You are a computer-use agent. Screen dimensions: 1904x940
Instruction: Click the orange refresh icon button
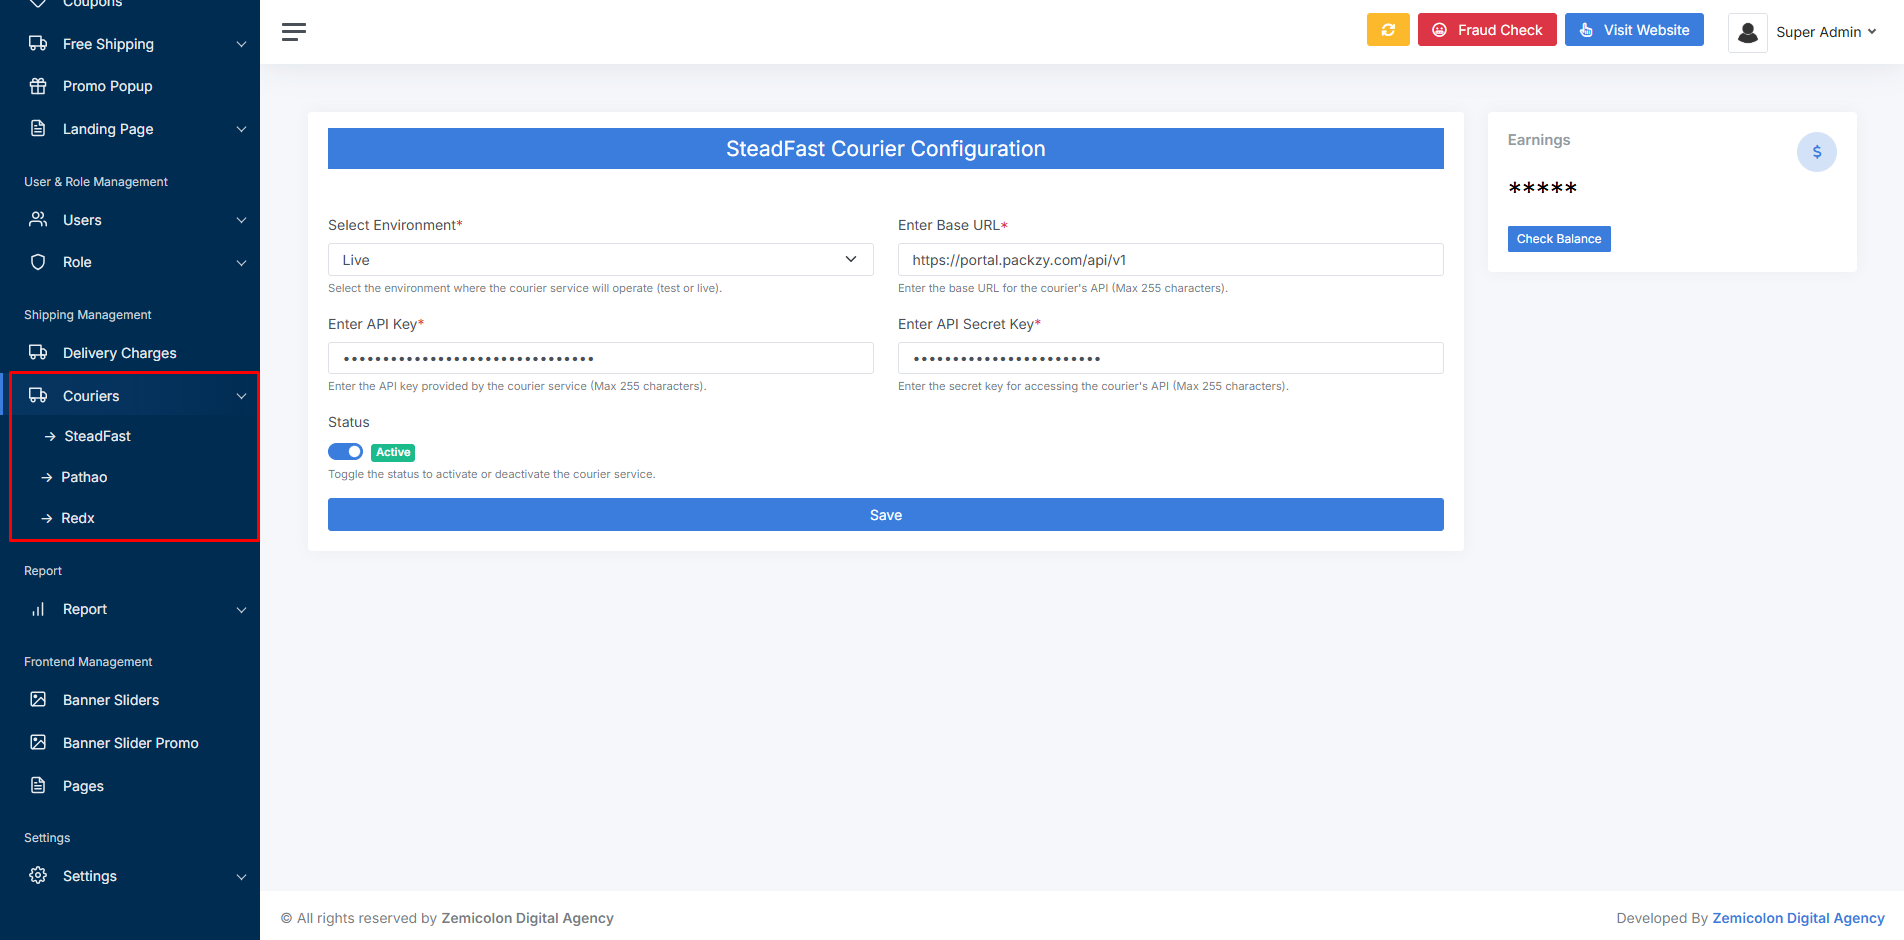click(x=1387, y=30)
